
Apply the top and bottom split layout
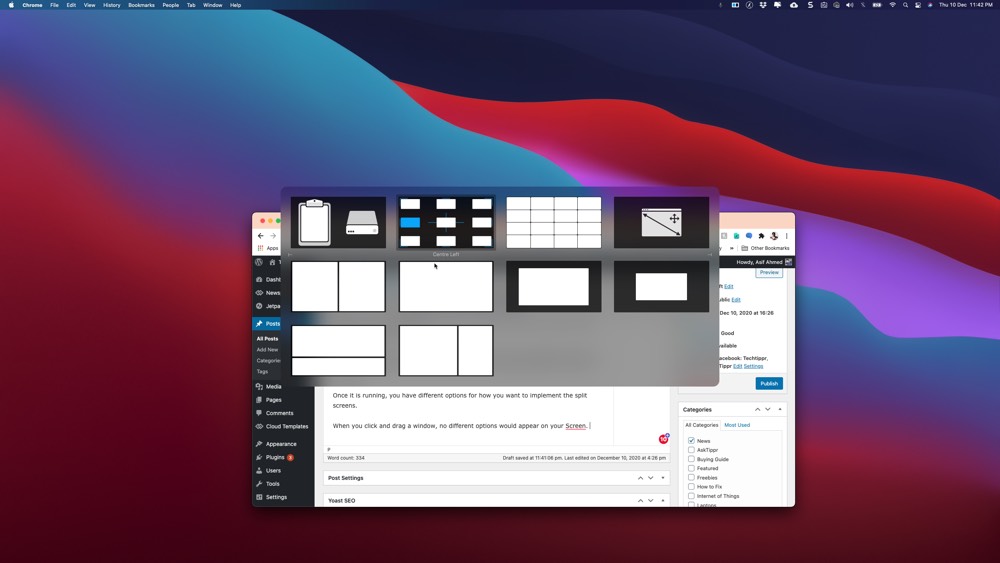[x=338, y=350]
